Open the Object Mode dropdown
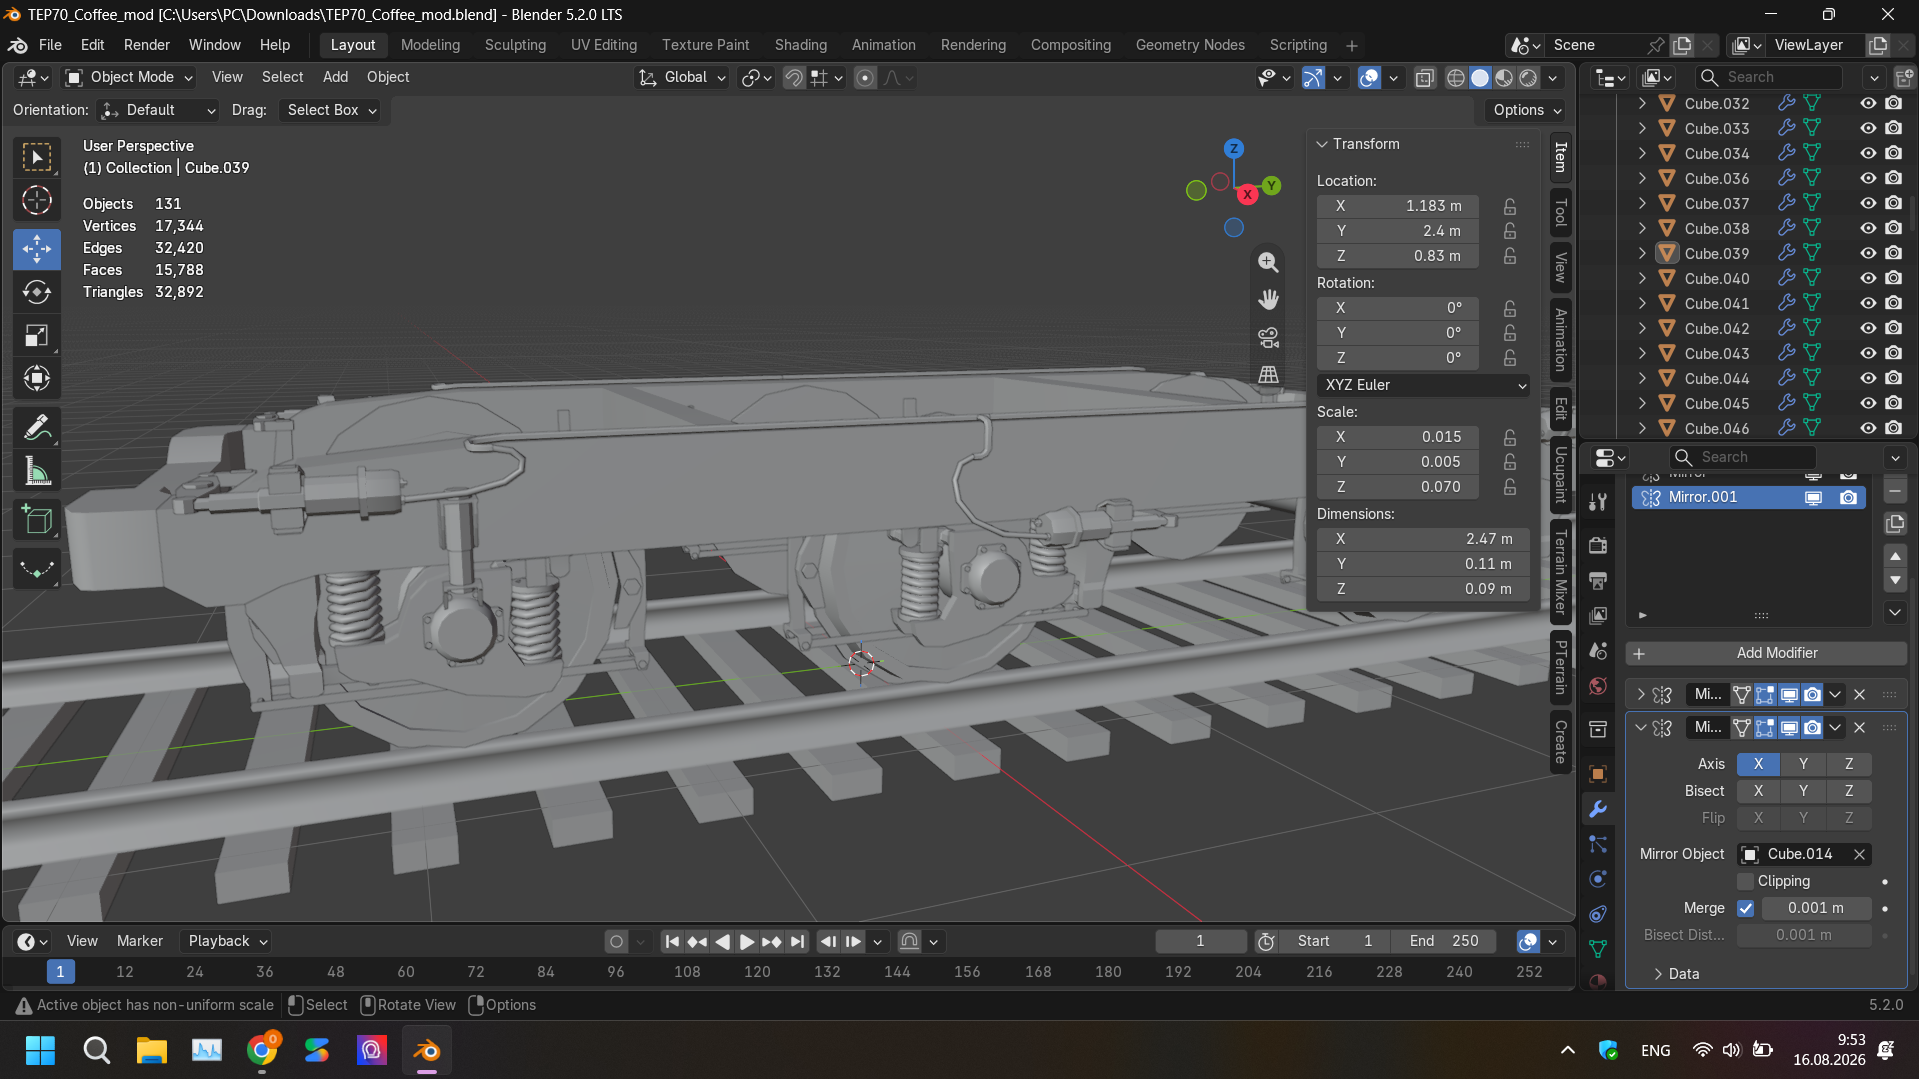Image resolution: width=1919 pixels, height=1079 pixels. point(129,77)
